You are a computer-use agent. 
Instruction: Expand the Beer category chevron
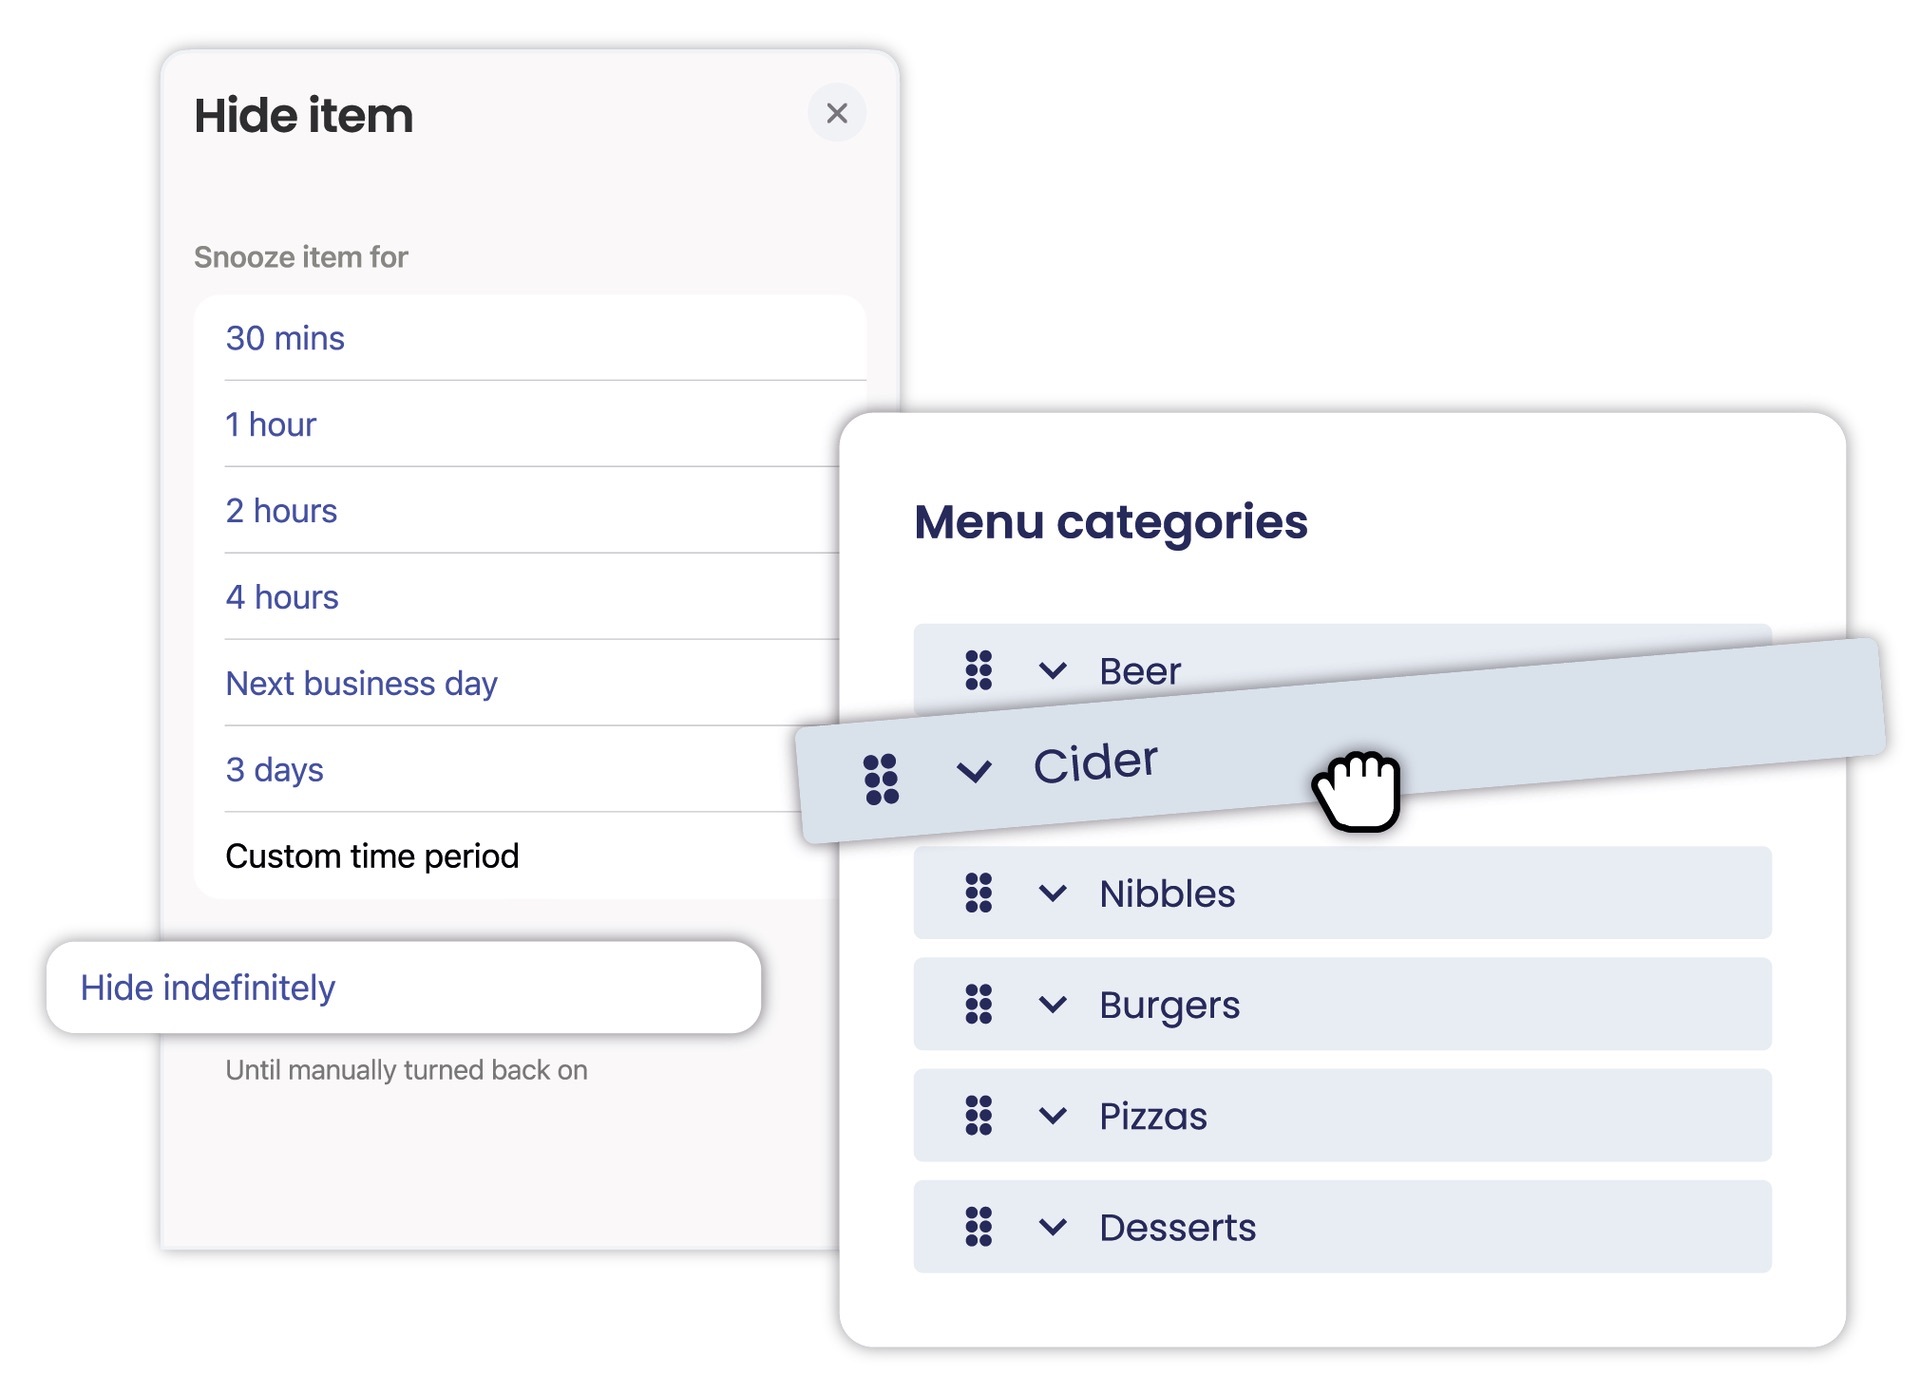1052,670
